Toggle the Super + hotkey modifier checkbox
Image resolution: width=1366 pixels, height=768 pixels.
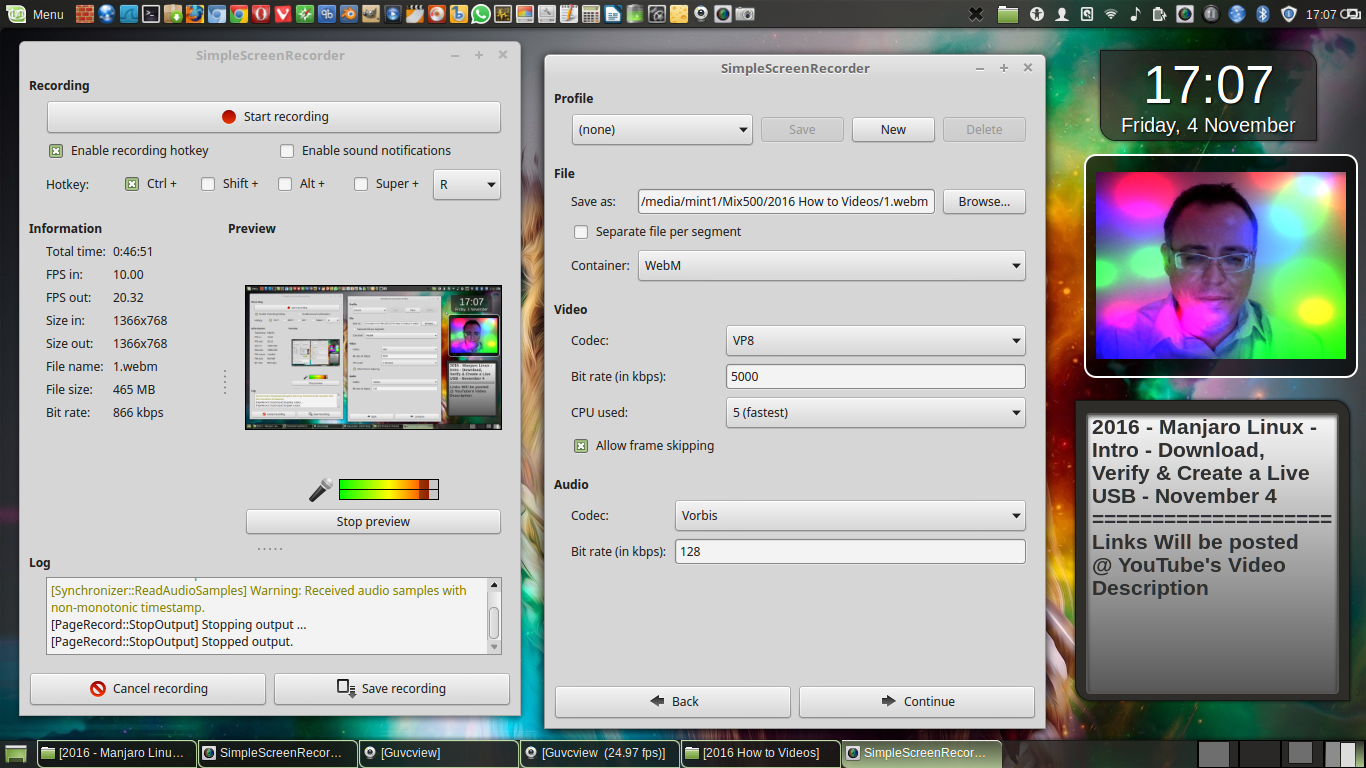click(361, 184)
